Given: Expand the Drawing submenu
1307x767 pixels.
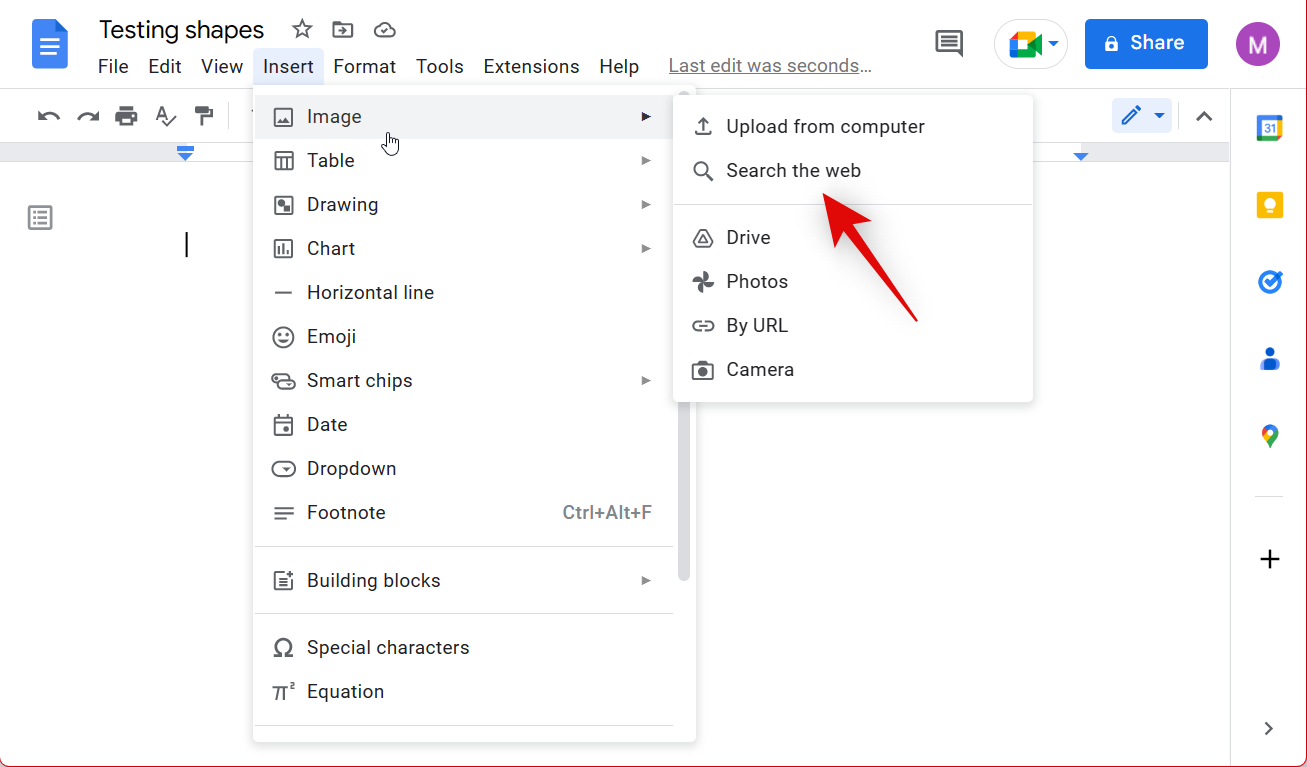Looking at the screenshot, I should coord(464,205).
